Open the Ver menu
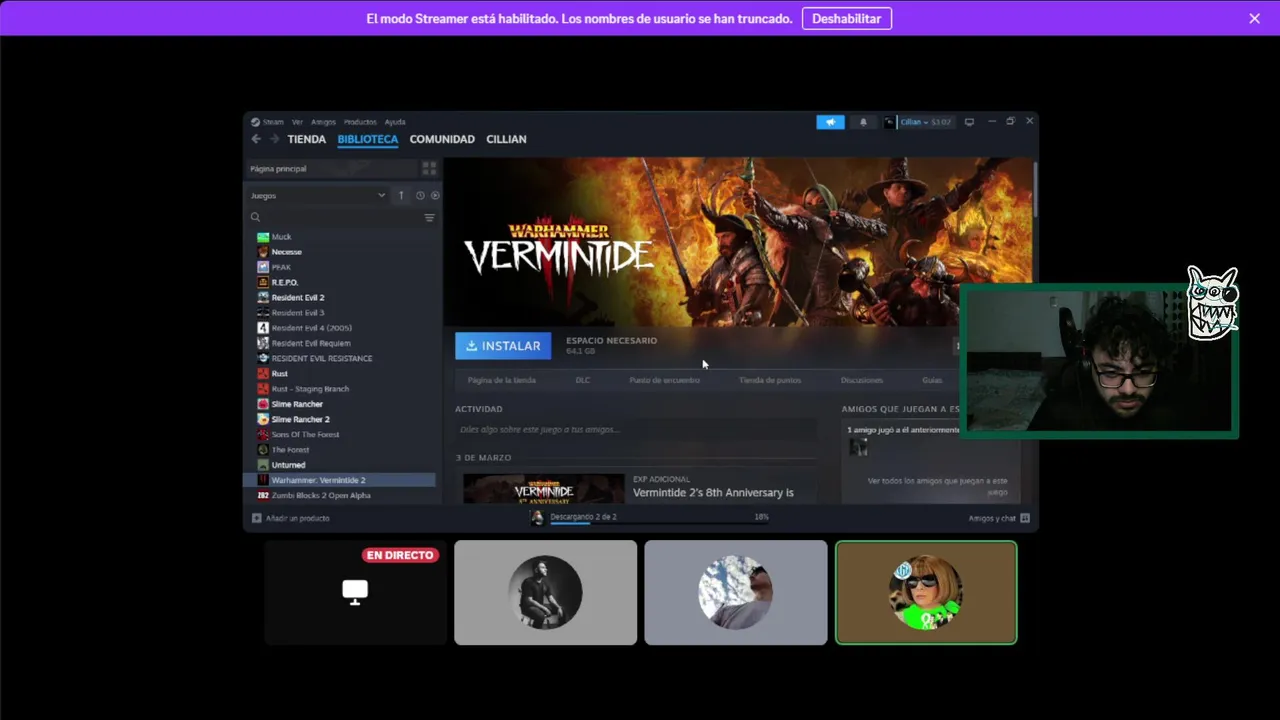 click(297, 122)
